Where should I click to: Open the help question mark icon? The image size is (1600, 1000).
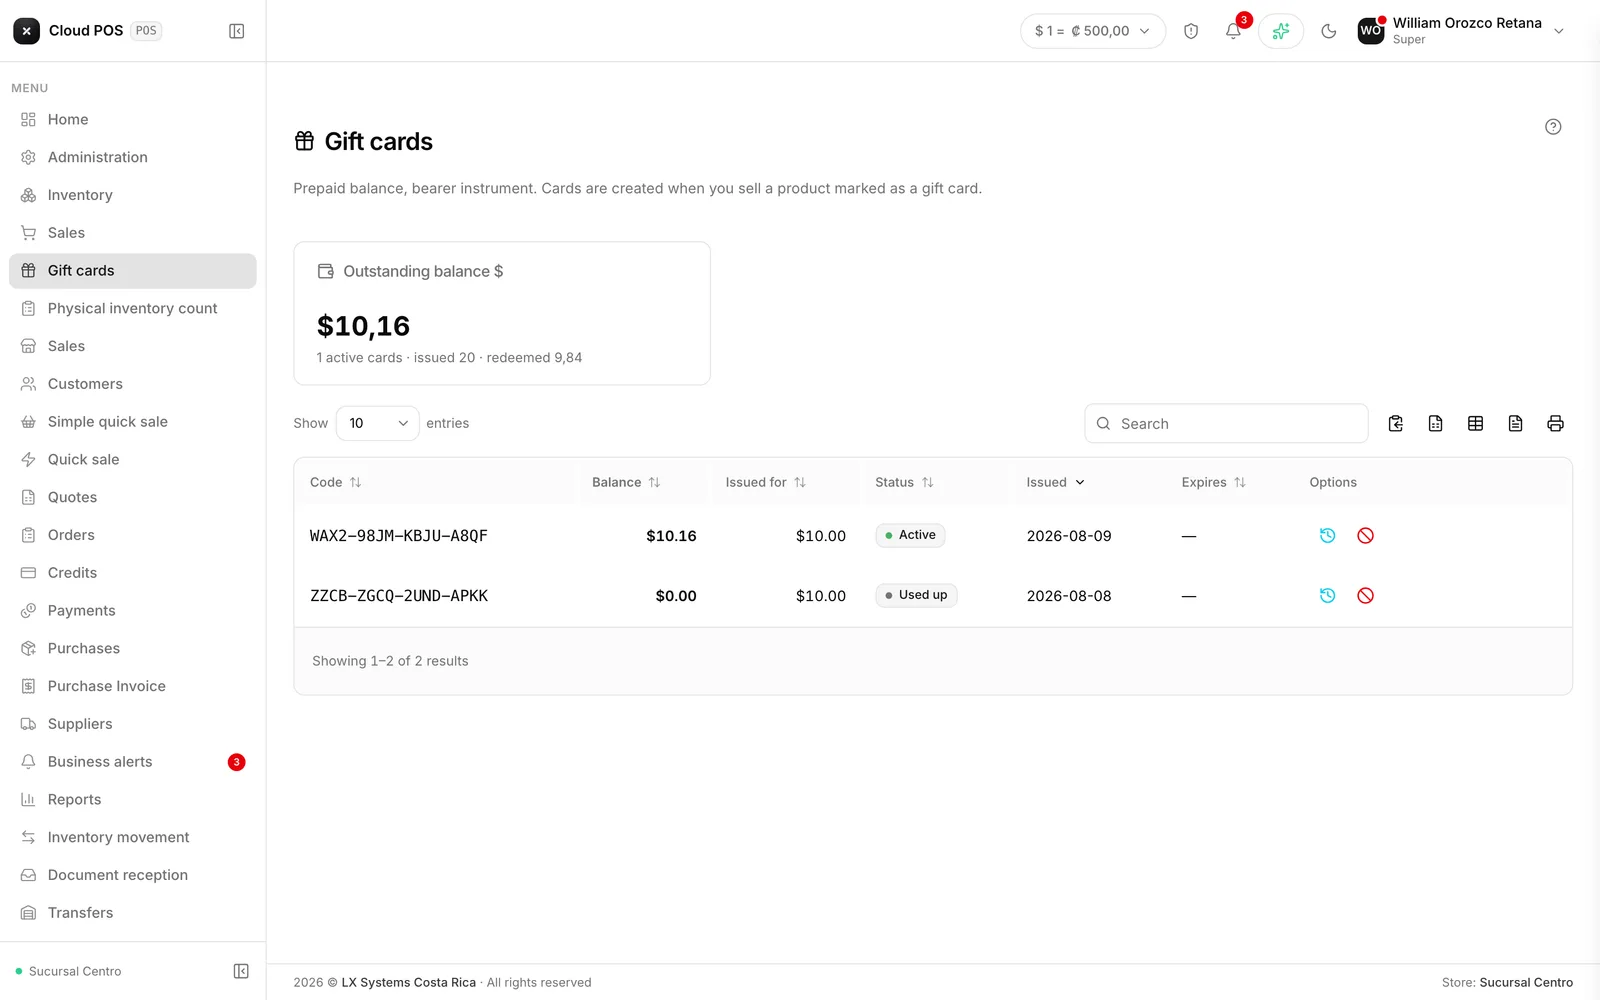1553,127
